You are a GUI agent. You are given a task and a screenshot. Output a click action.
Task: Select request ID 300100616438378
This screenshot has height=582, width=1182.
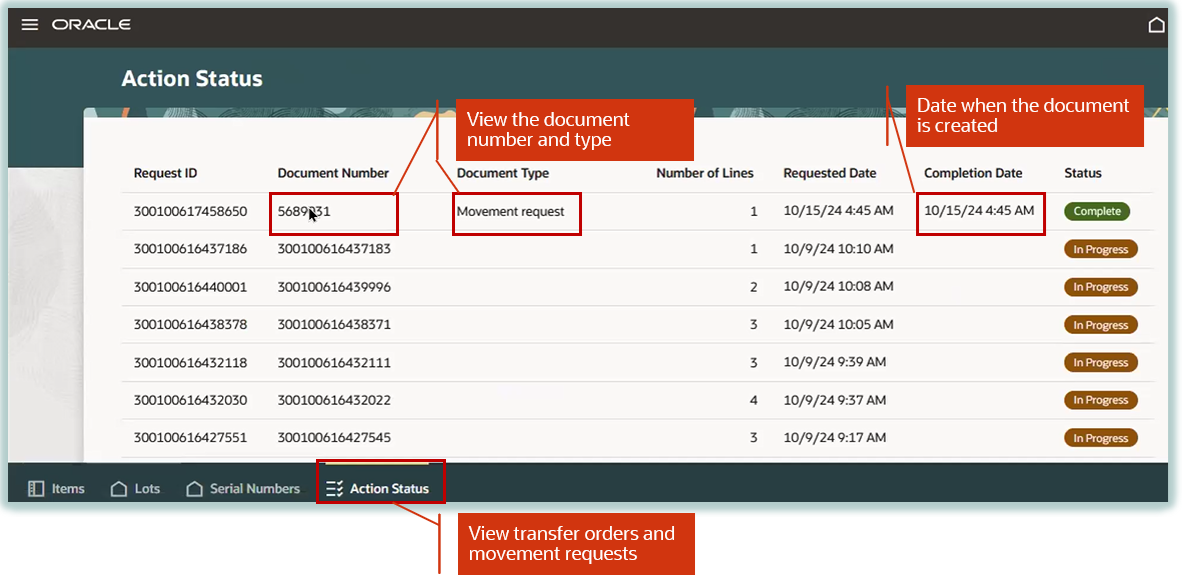pyautogui.click(x=190, y=325)
